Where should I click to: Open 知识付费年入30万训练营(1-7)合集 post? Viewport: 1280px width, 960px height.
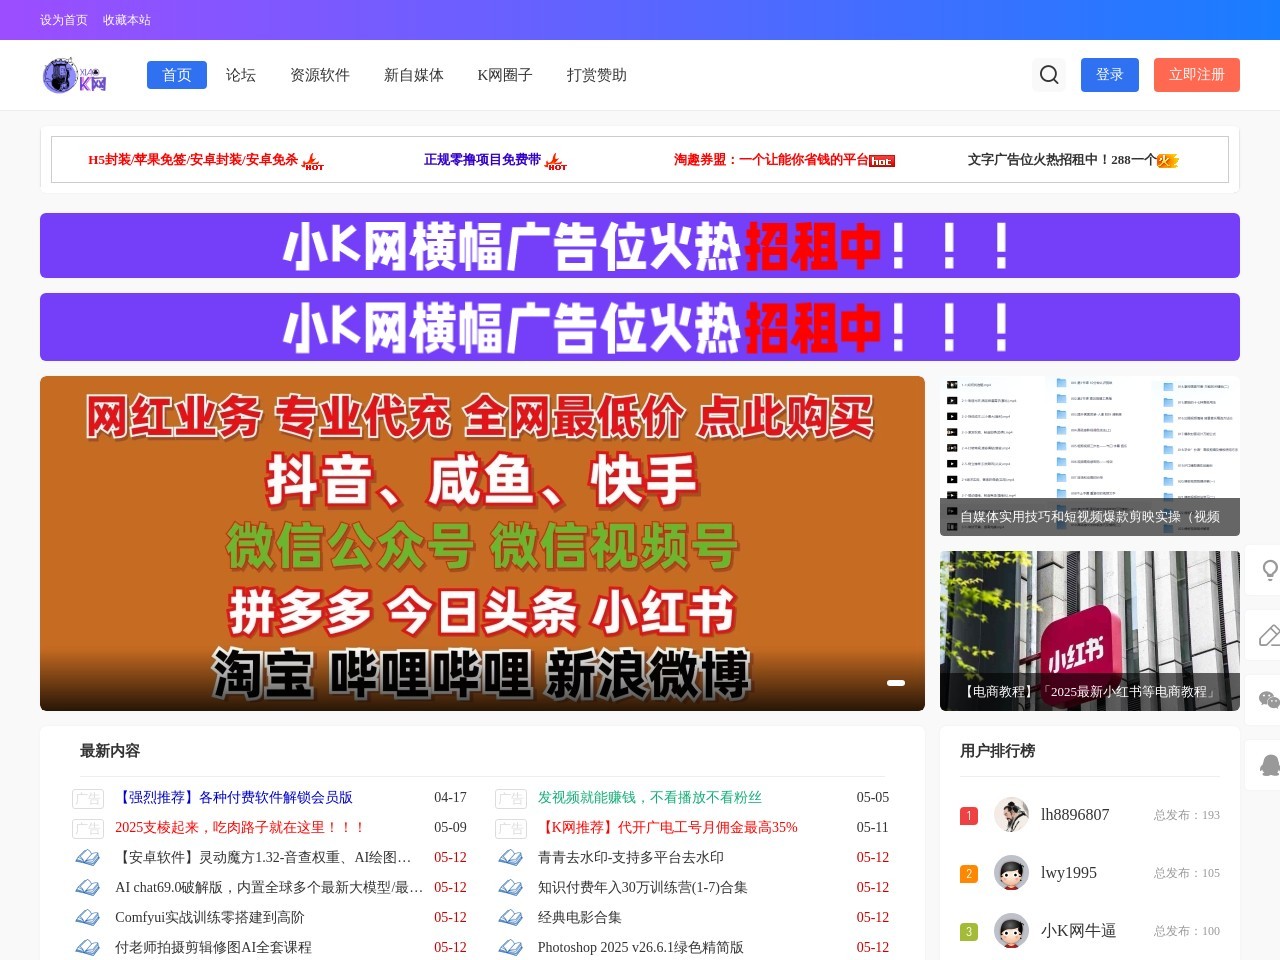(x=643, y=888)
